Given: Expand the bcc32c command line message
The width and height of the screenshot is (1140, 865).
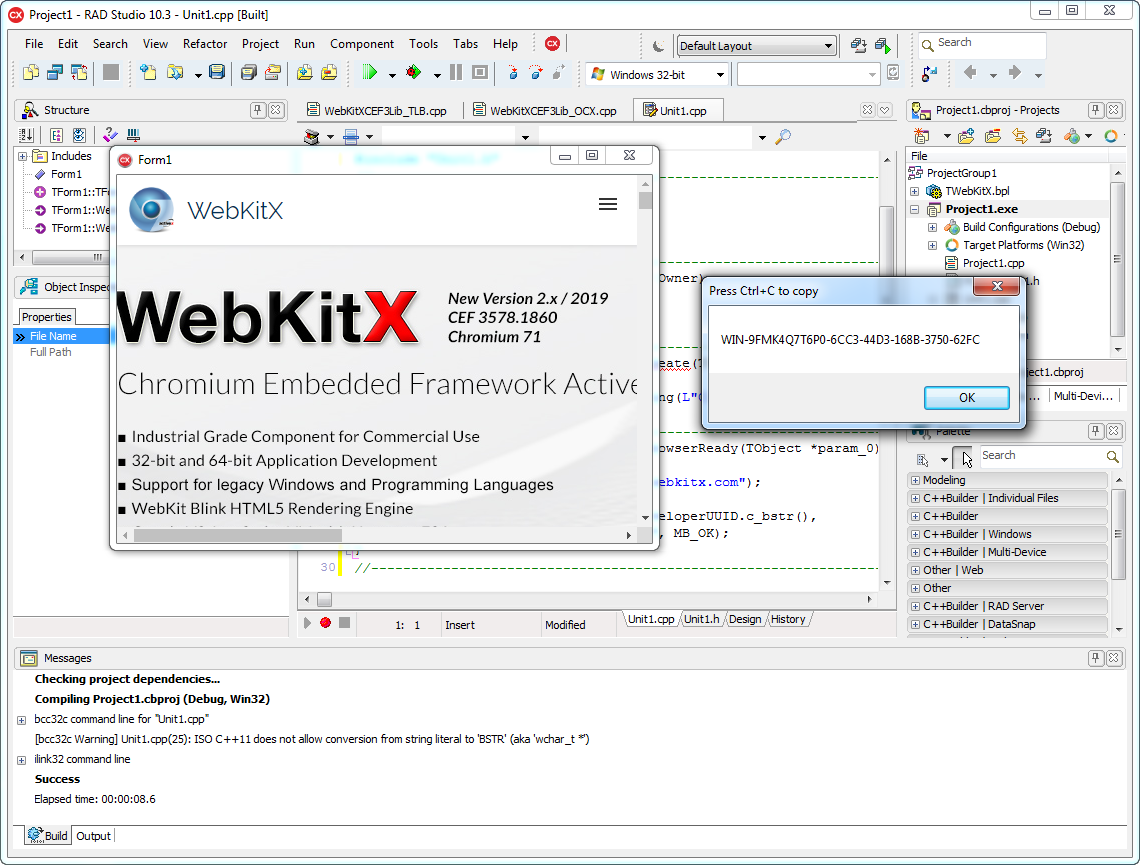Looking at the screenshot, I should point(21,720).
